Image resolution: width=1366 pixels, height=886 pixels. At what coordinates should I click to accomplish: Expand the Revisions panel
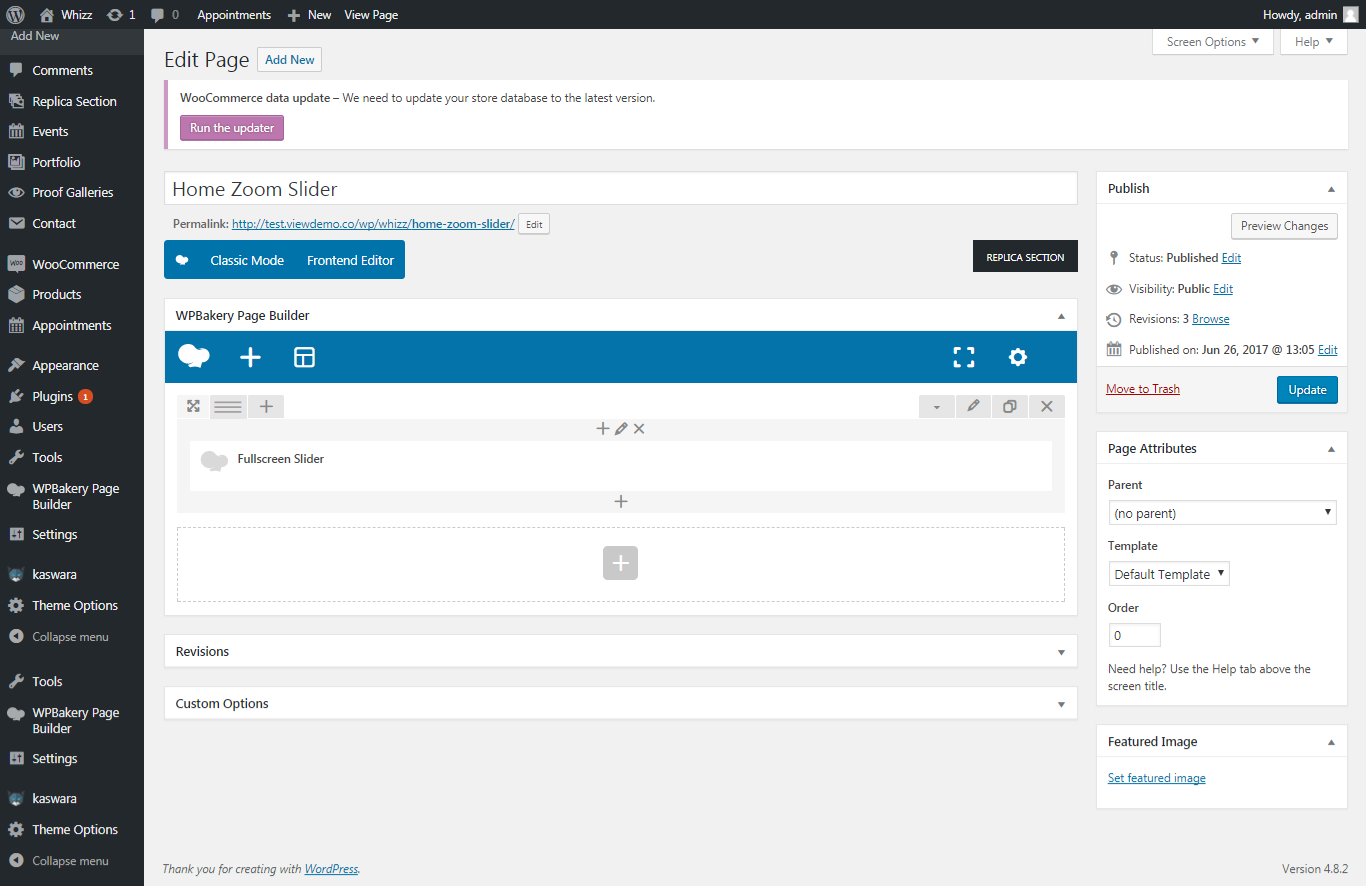coord(1061,651)
